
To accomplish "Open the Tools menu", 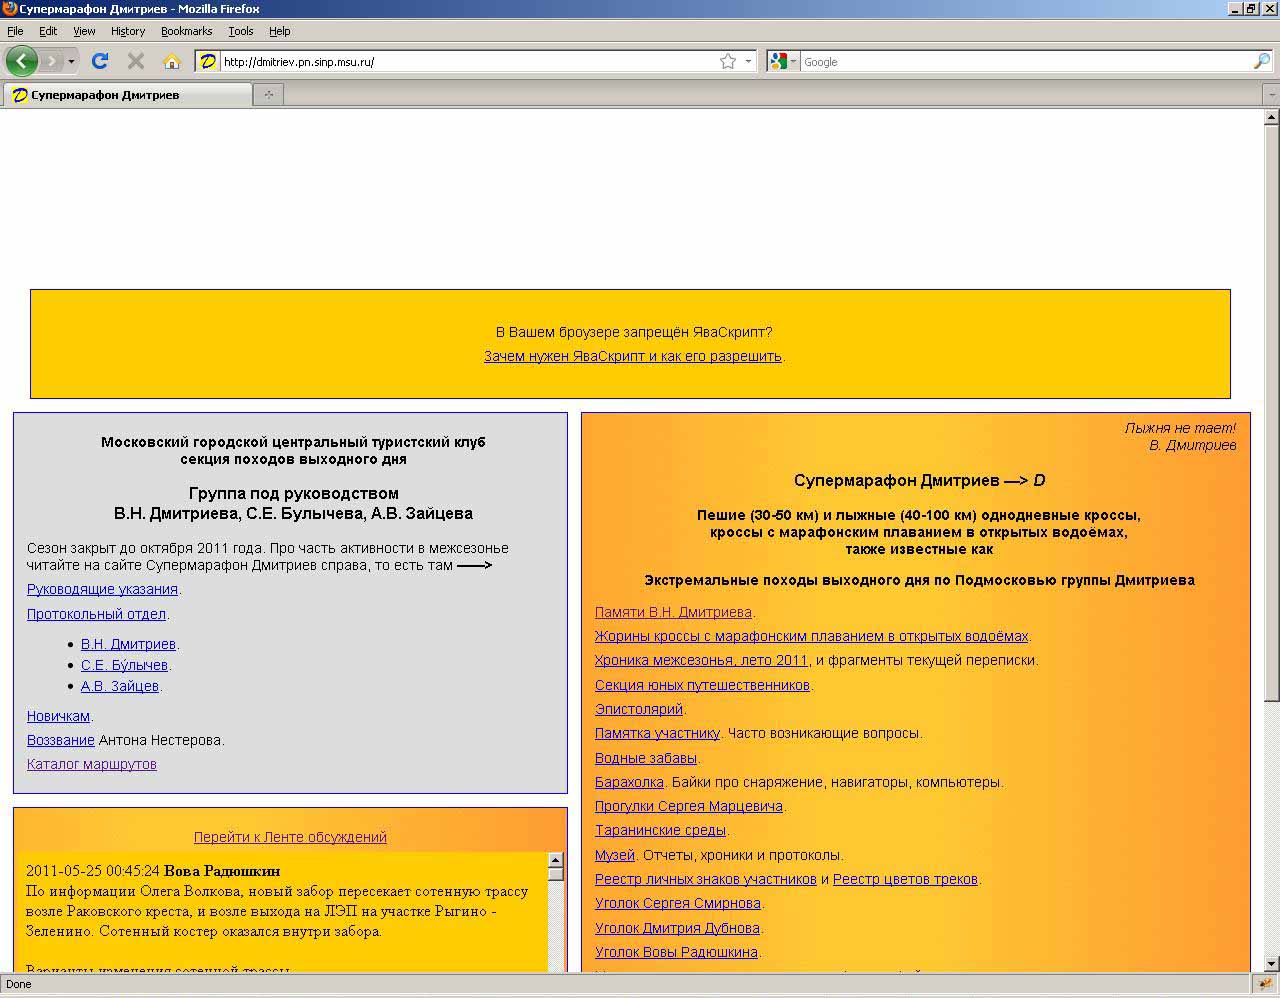I will [240, 31].
